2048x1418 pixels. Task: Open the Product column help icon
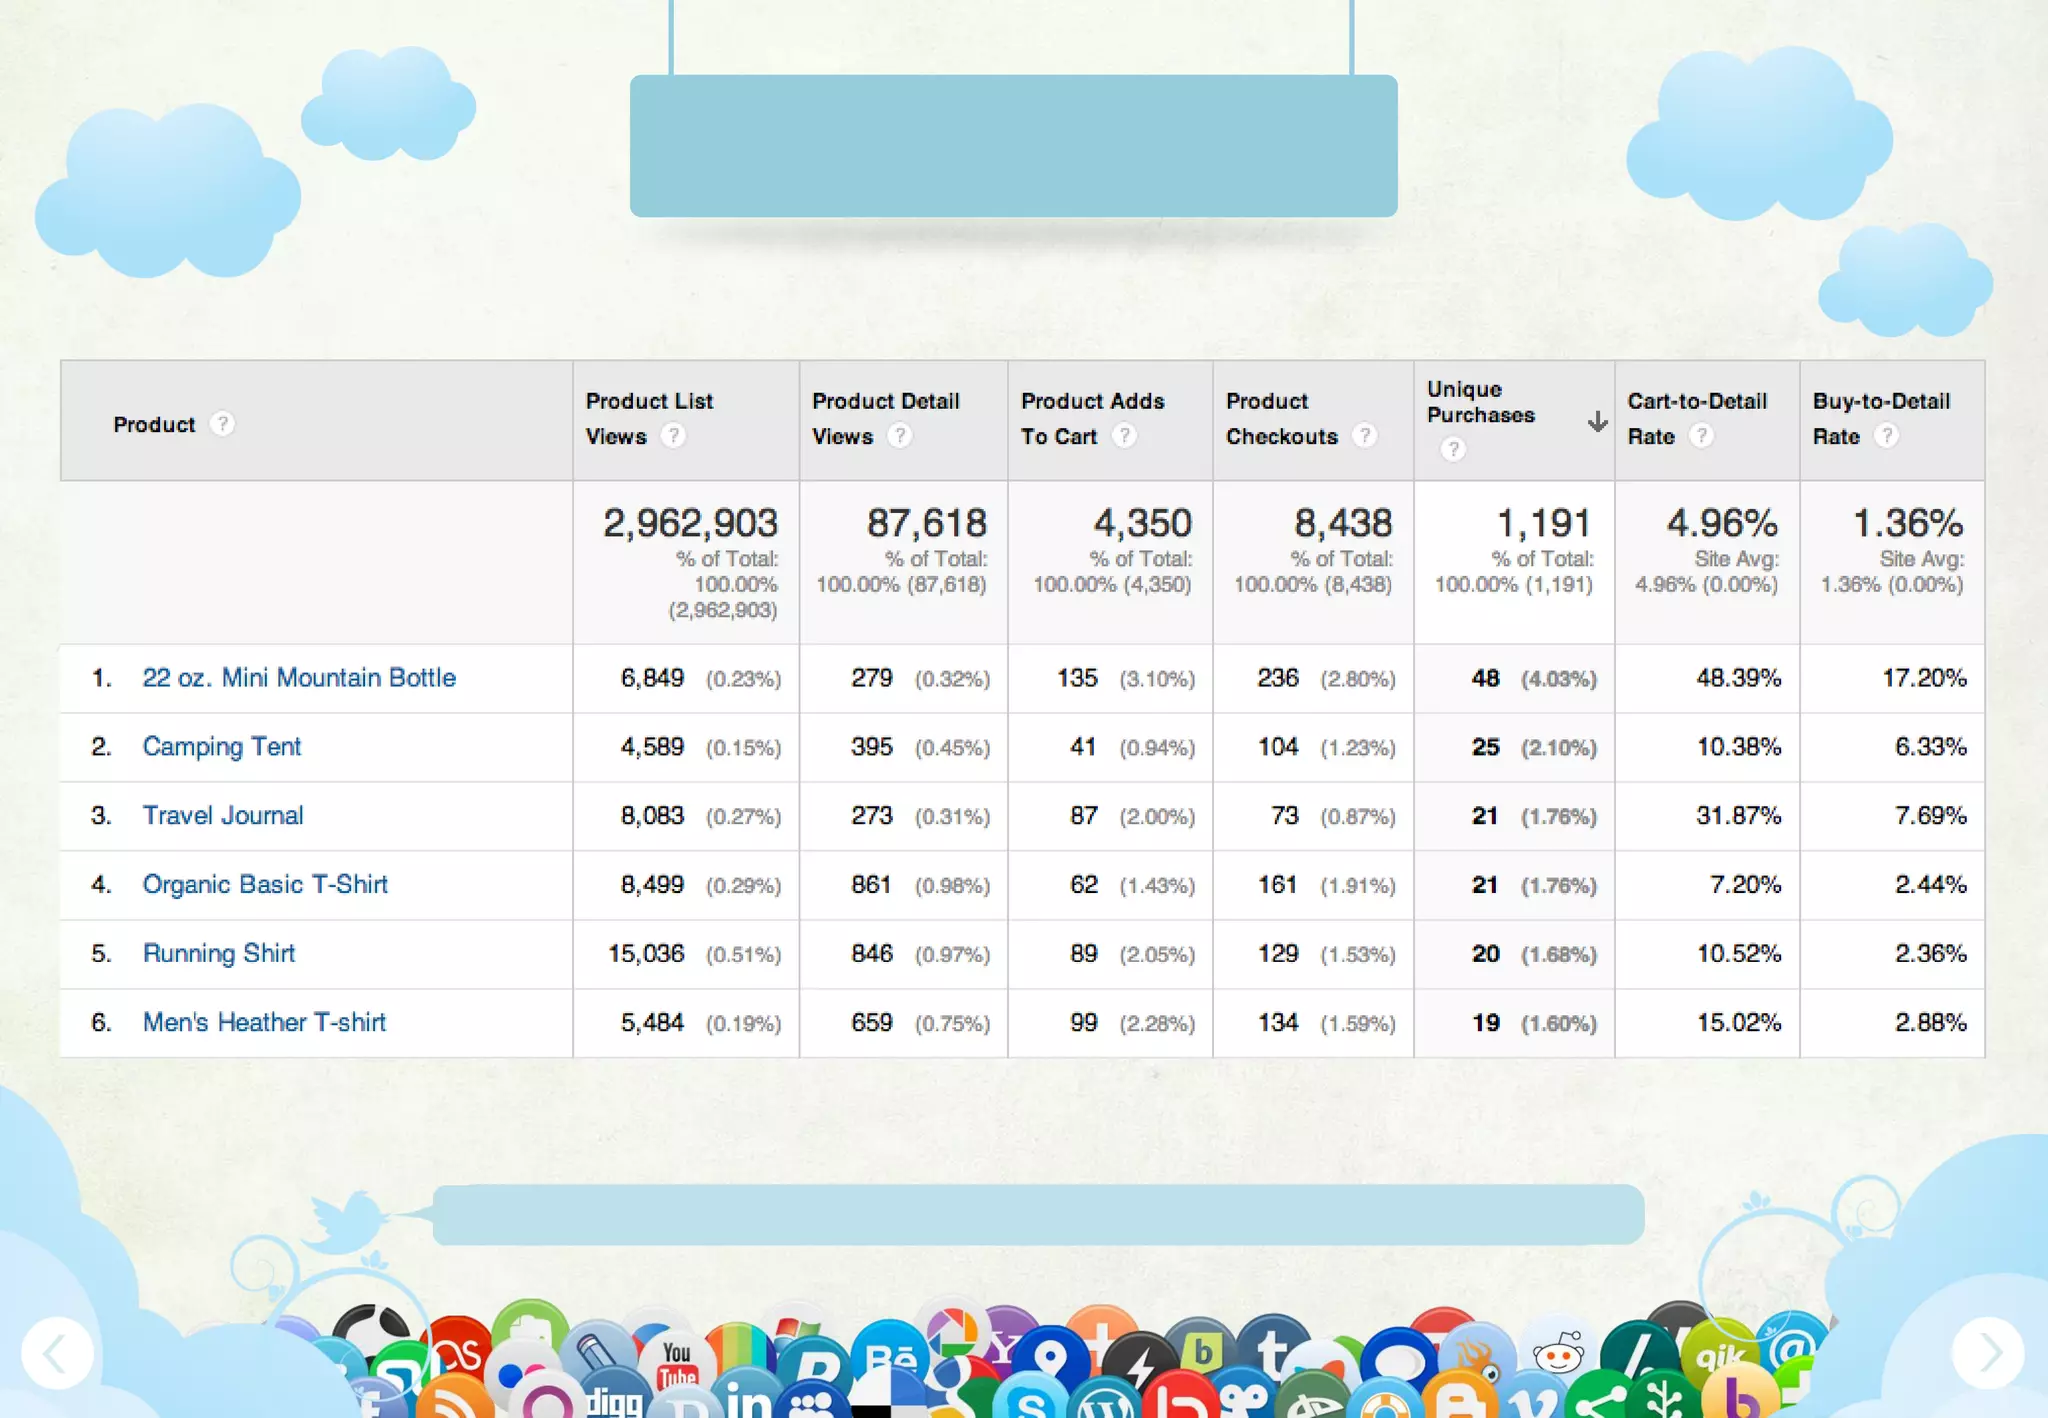pos(222,424)
